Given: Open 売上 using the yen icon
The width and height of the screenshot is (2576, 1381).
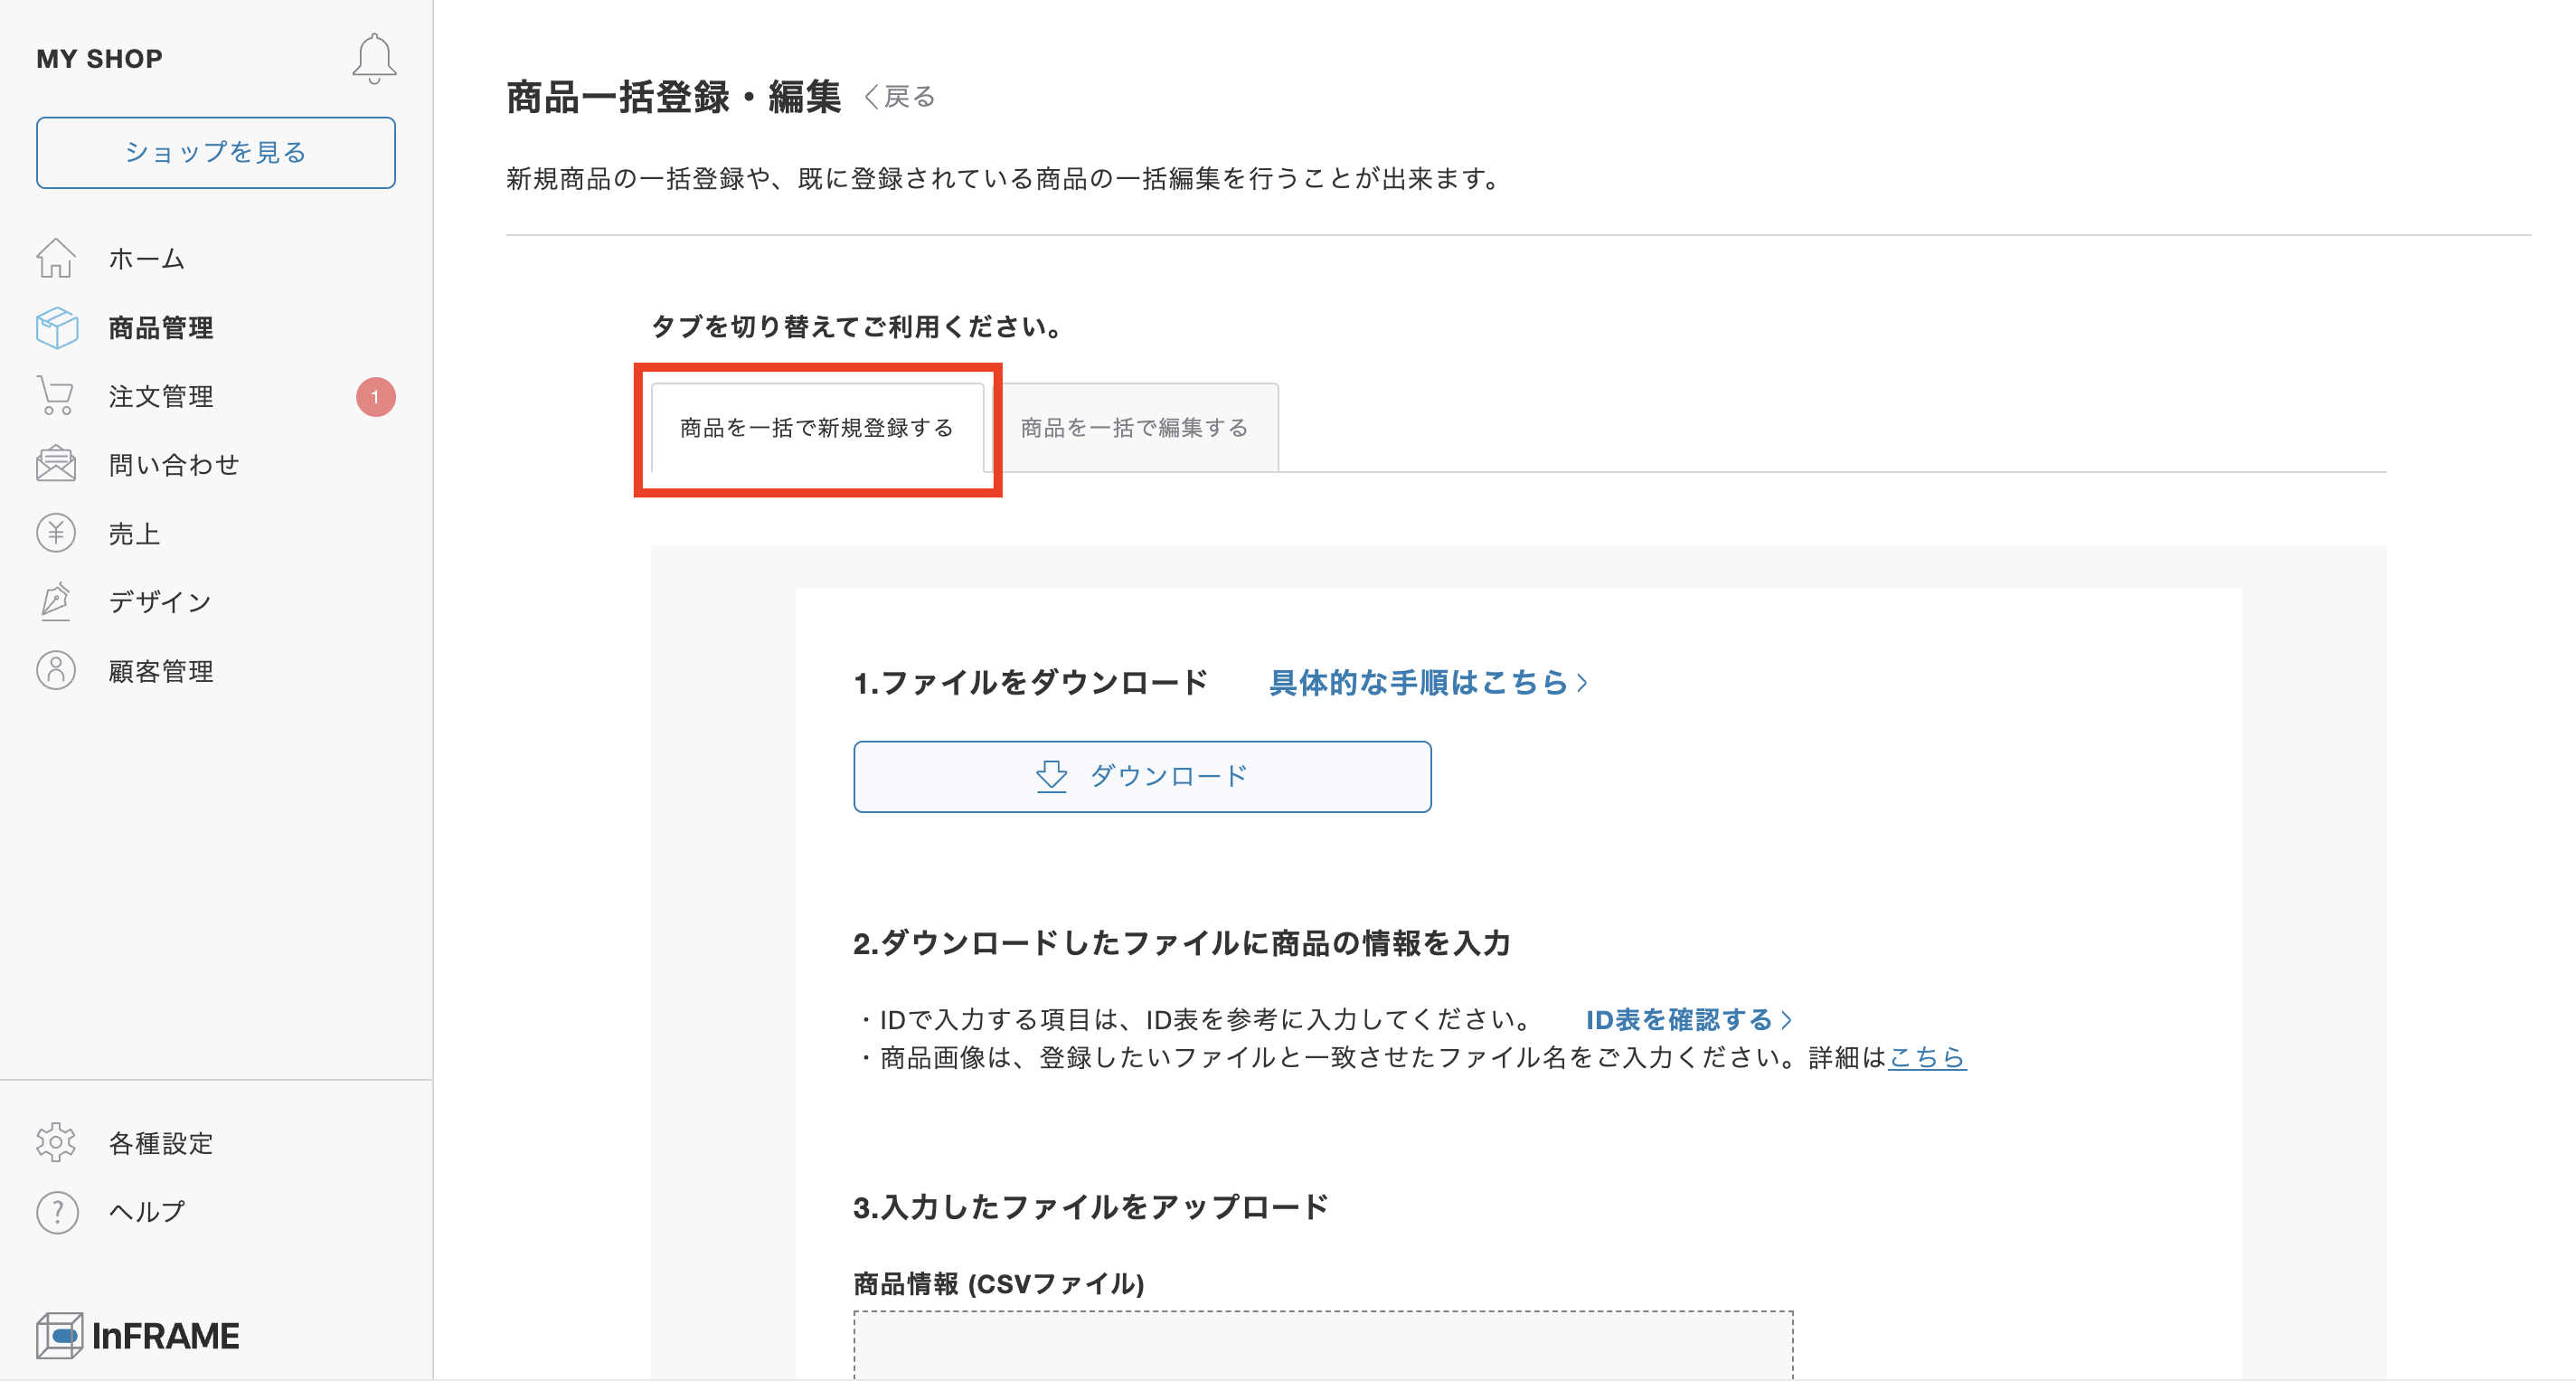Looking at the screenshot, I should click(x=57, y=532).
